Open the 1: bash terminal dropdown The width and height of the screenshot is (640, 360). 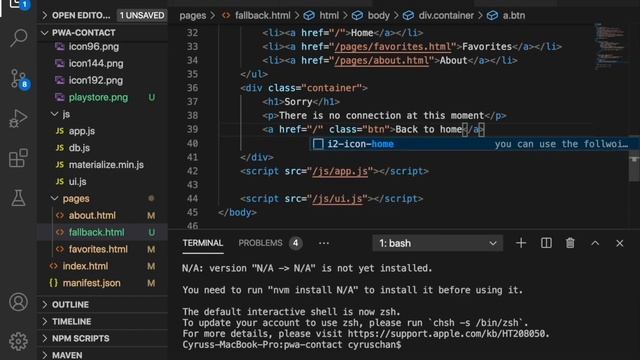click(438, 243)
